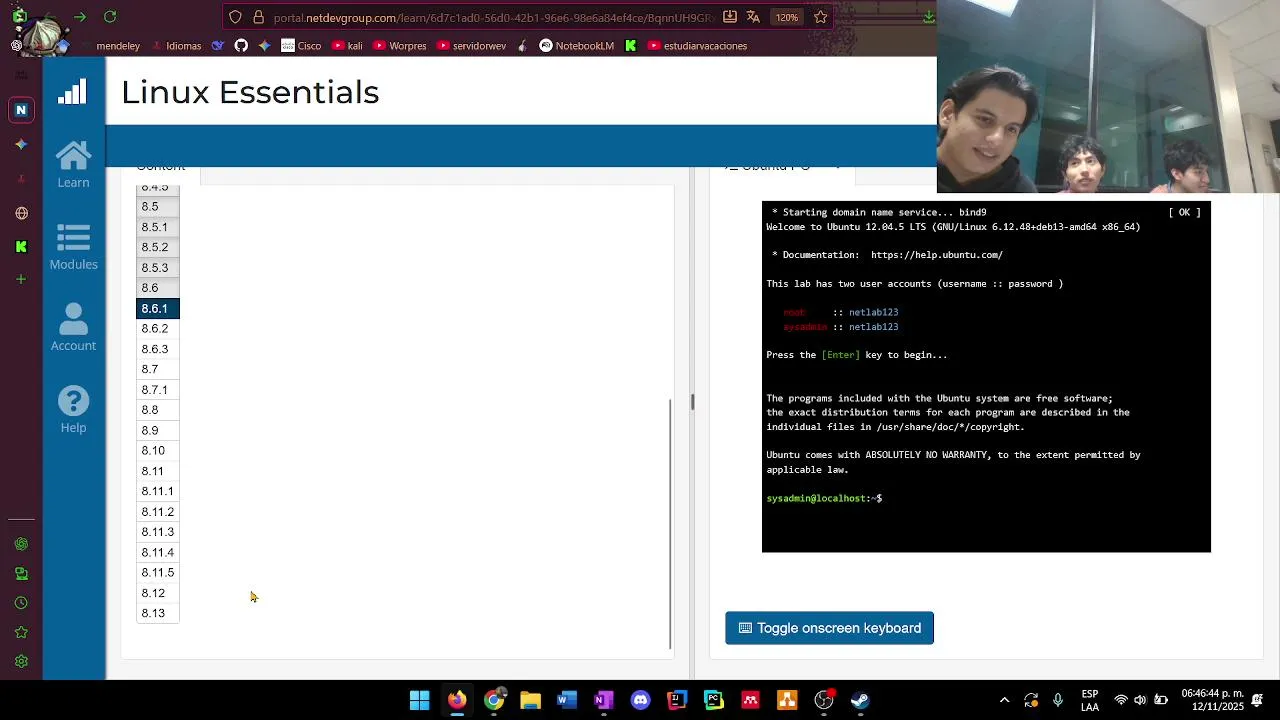Open the history clock in browser sidebar
Viewport: 1280px width, 720px height.
tap(21, 603)
